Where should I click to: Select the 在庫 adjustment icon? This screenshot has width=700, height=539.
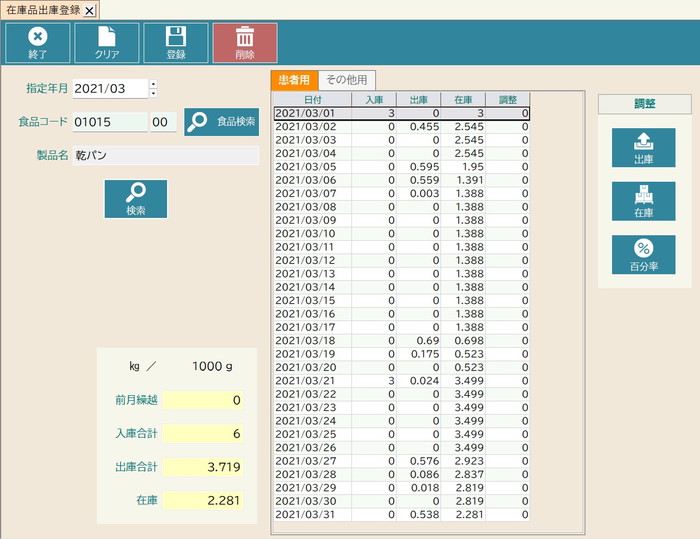tap(643, 201)
